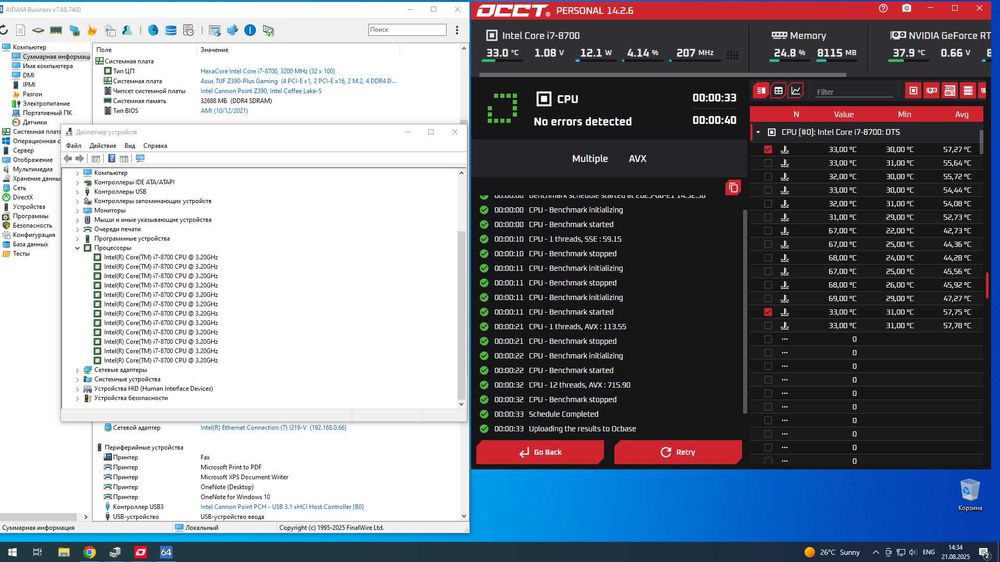The width and height of the screenshot is (1000, 562).
Task: Expand Компьютер node in Device Manager
Action: coord(78,173)
